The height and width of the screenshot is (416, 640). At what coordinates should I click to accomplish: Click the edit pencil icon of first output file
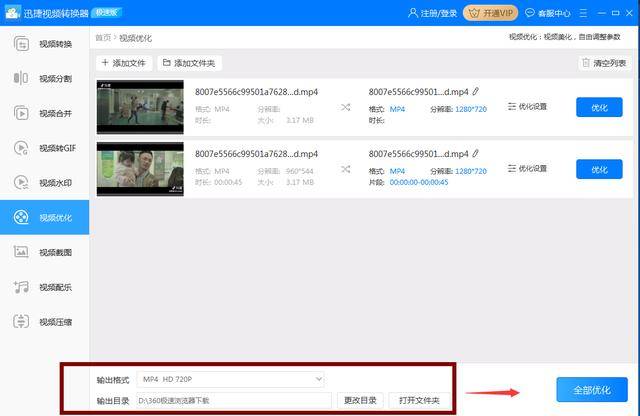pyautogui.click(x=476, y=91)
